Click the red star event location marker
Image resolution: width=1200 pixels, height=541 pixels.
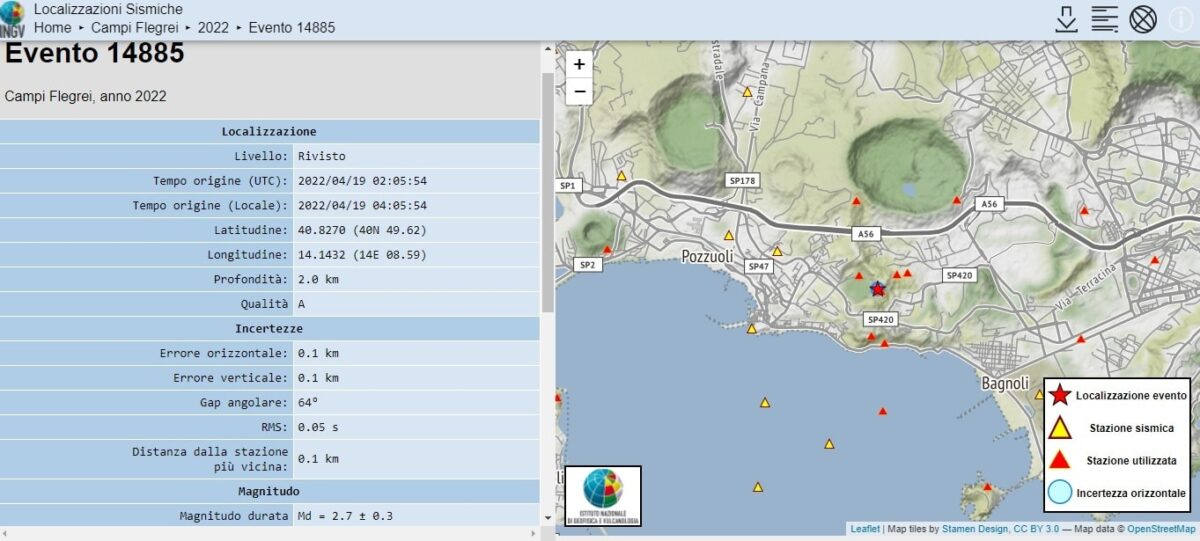[x=877, y=289]
